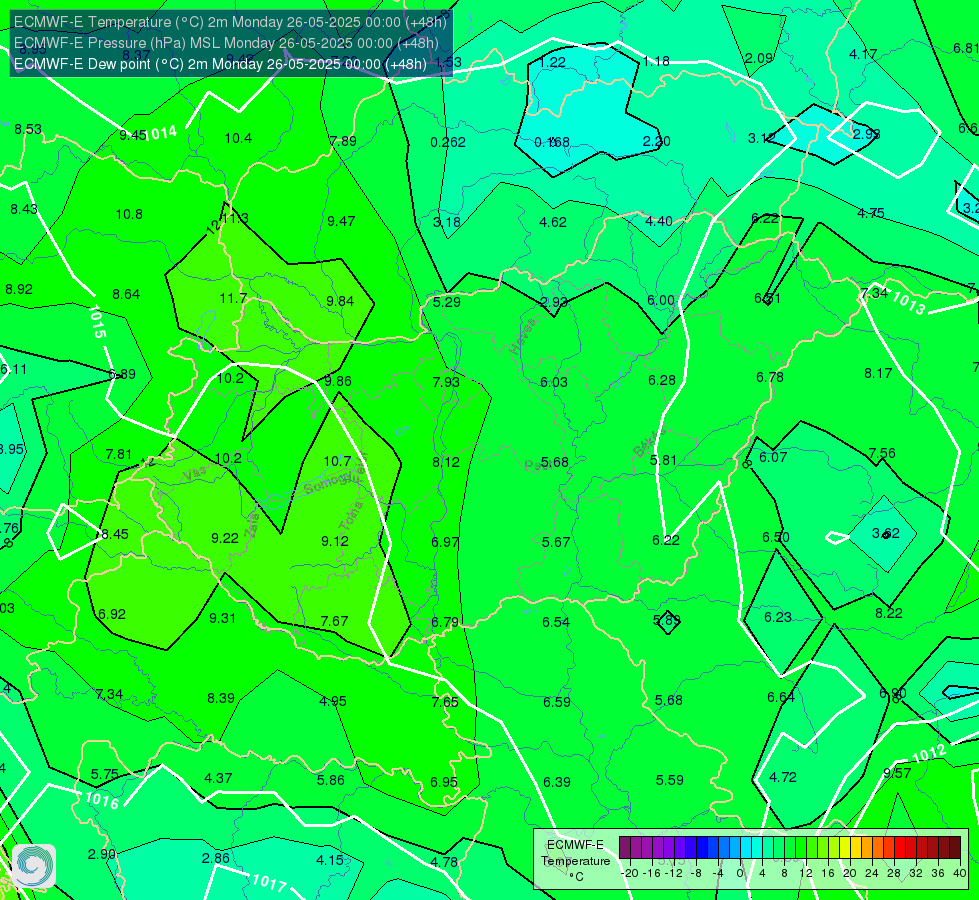Click the temperature color scale bar
979x900 pixels.
[790, 848]
